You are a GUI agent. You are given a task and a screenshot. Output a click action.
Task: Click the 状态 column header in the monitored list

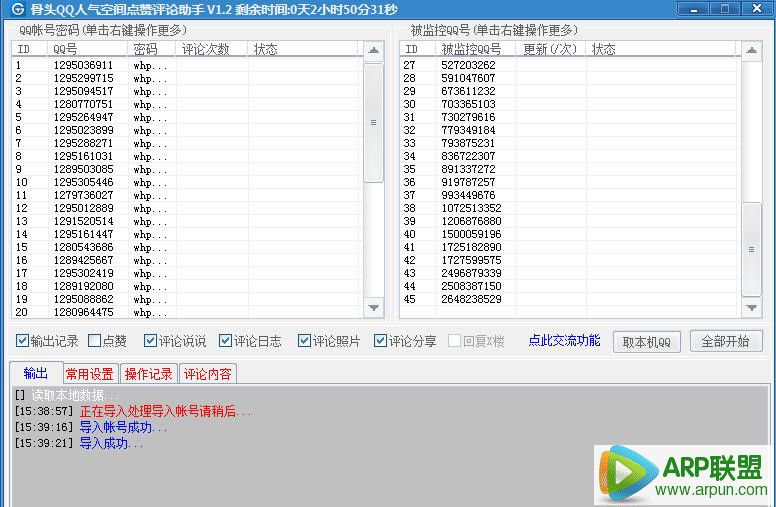coord(663,49)
